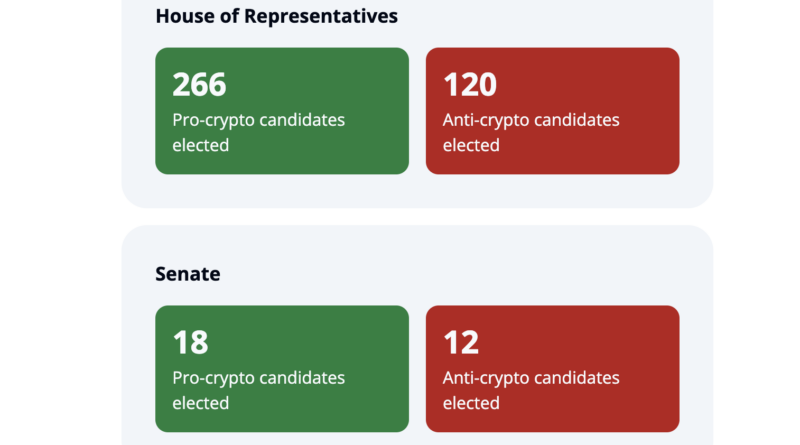Click "Anti-crypto candidates" text under 120

531,120
